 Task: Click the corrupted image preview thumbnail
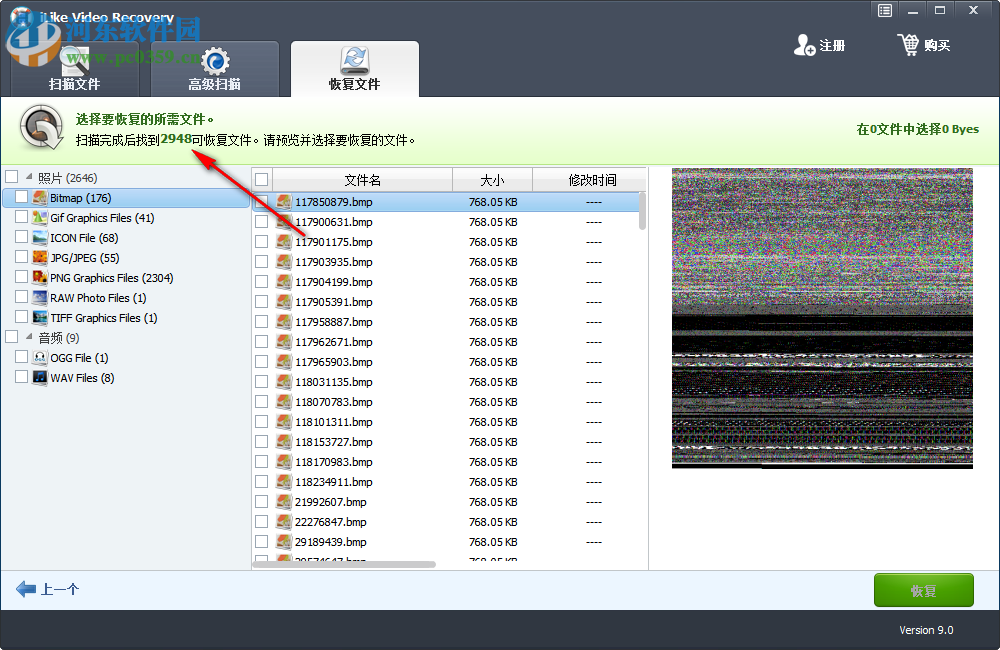pos(822,318)
